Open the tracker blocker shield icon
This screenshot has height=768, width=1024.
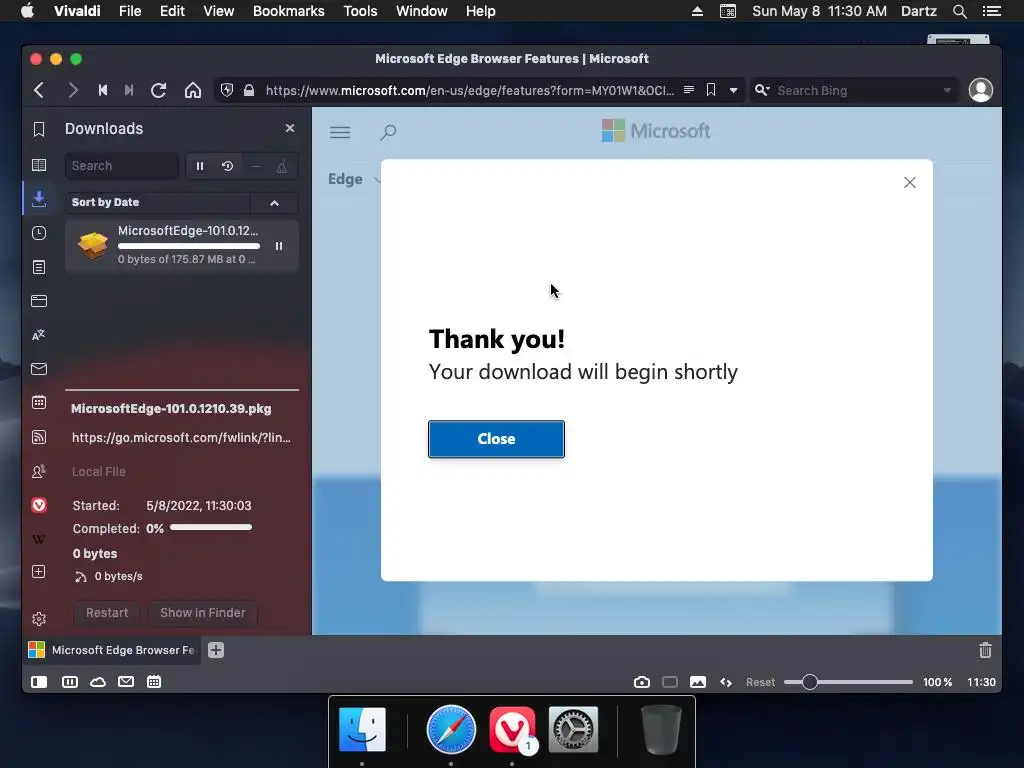tap(227, 90)
